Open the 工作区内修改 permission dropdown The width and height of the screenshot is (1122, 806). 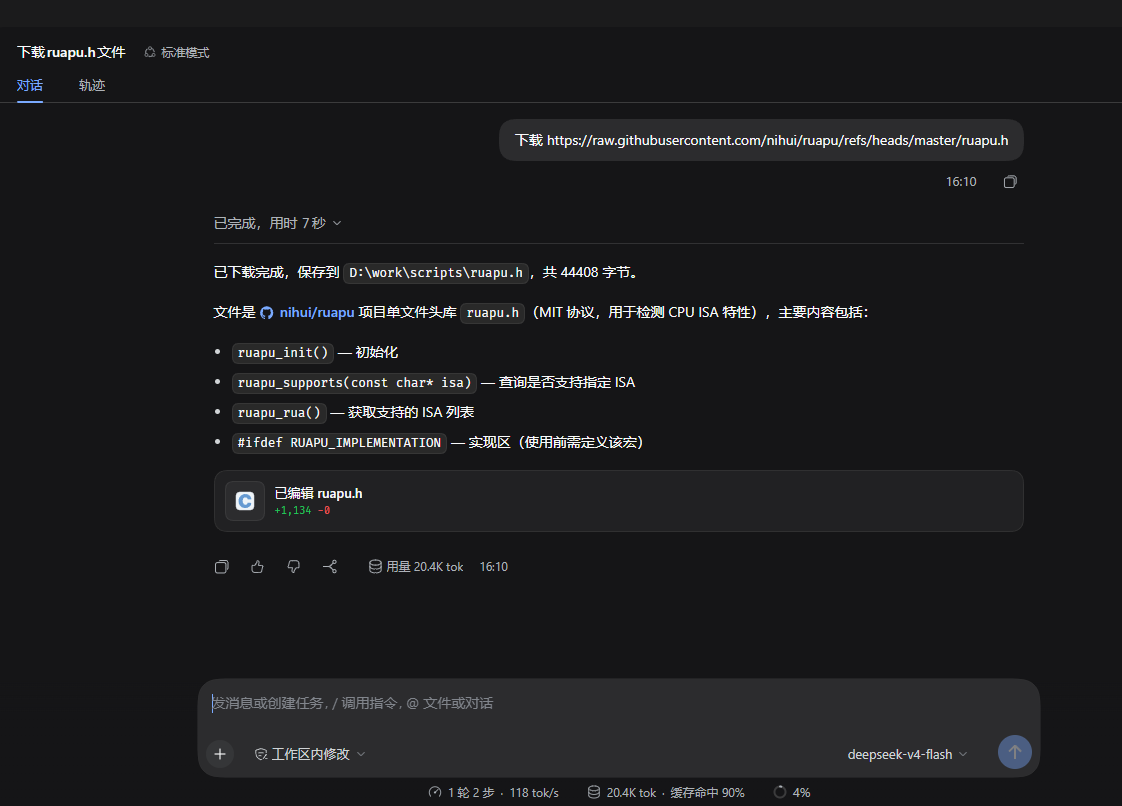pyautogui.click(x=311, y=754)
